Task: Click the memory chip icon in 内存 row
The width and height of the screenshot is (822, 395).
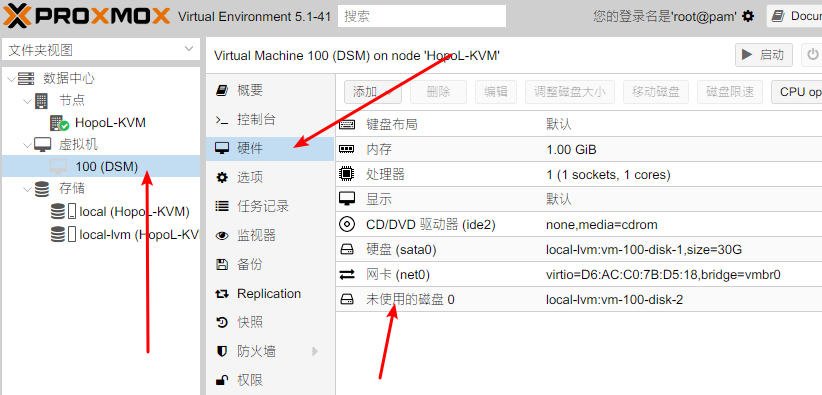Action: tap(347, 150)
